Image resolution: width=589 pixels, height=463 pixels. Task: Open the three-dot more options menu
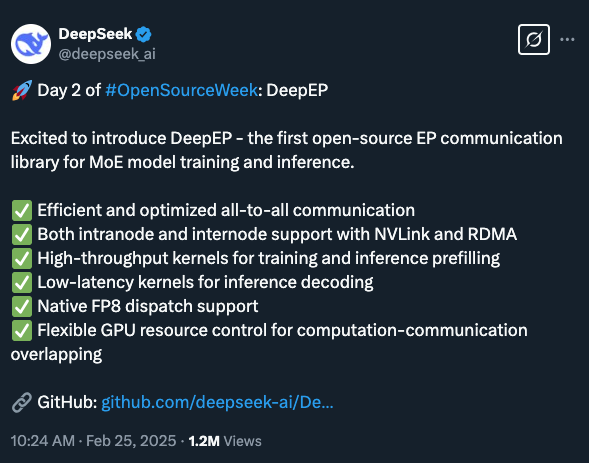pyautogui.click(x=567, y=39)
